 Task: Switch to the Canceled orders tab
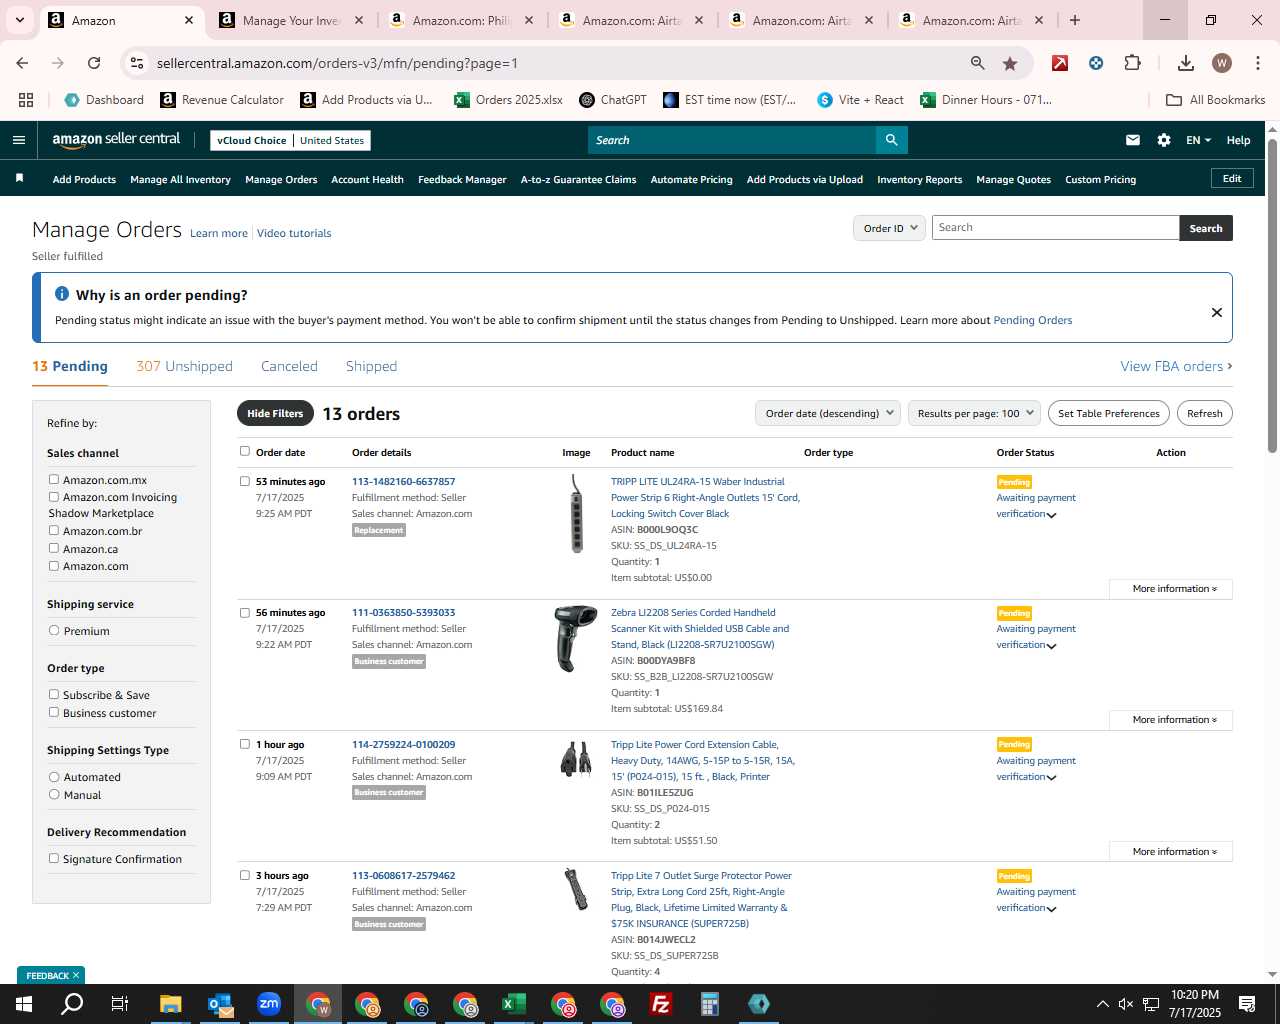[289, 366]
